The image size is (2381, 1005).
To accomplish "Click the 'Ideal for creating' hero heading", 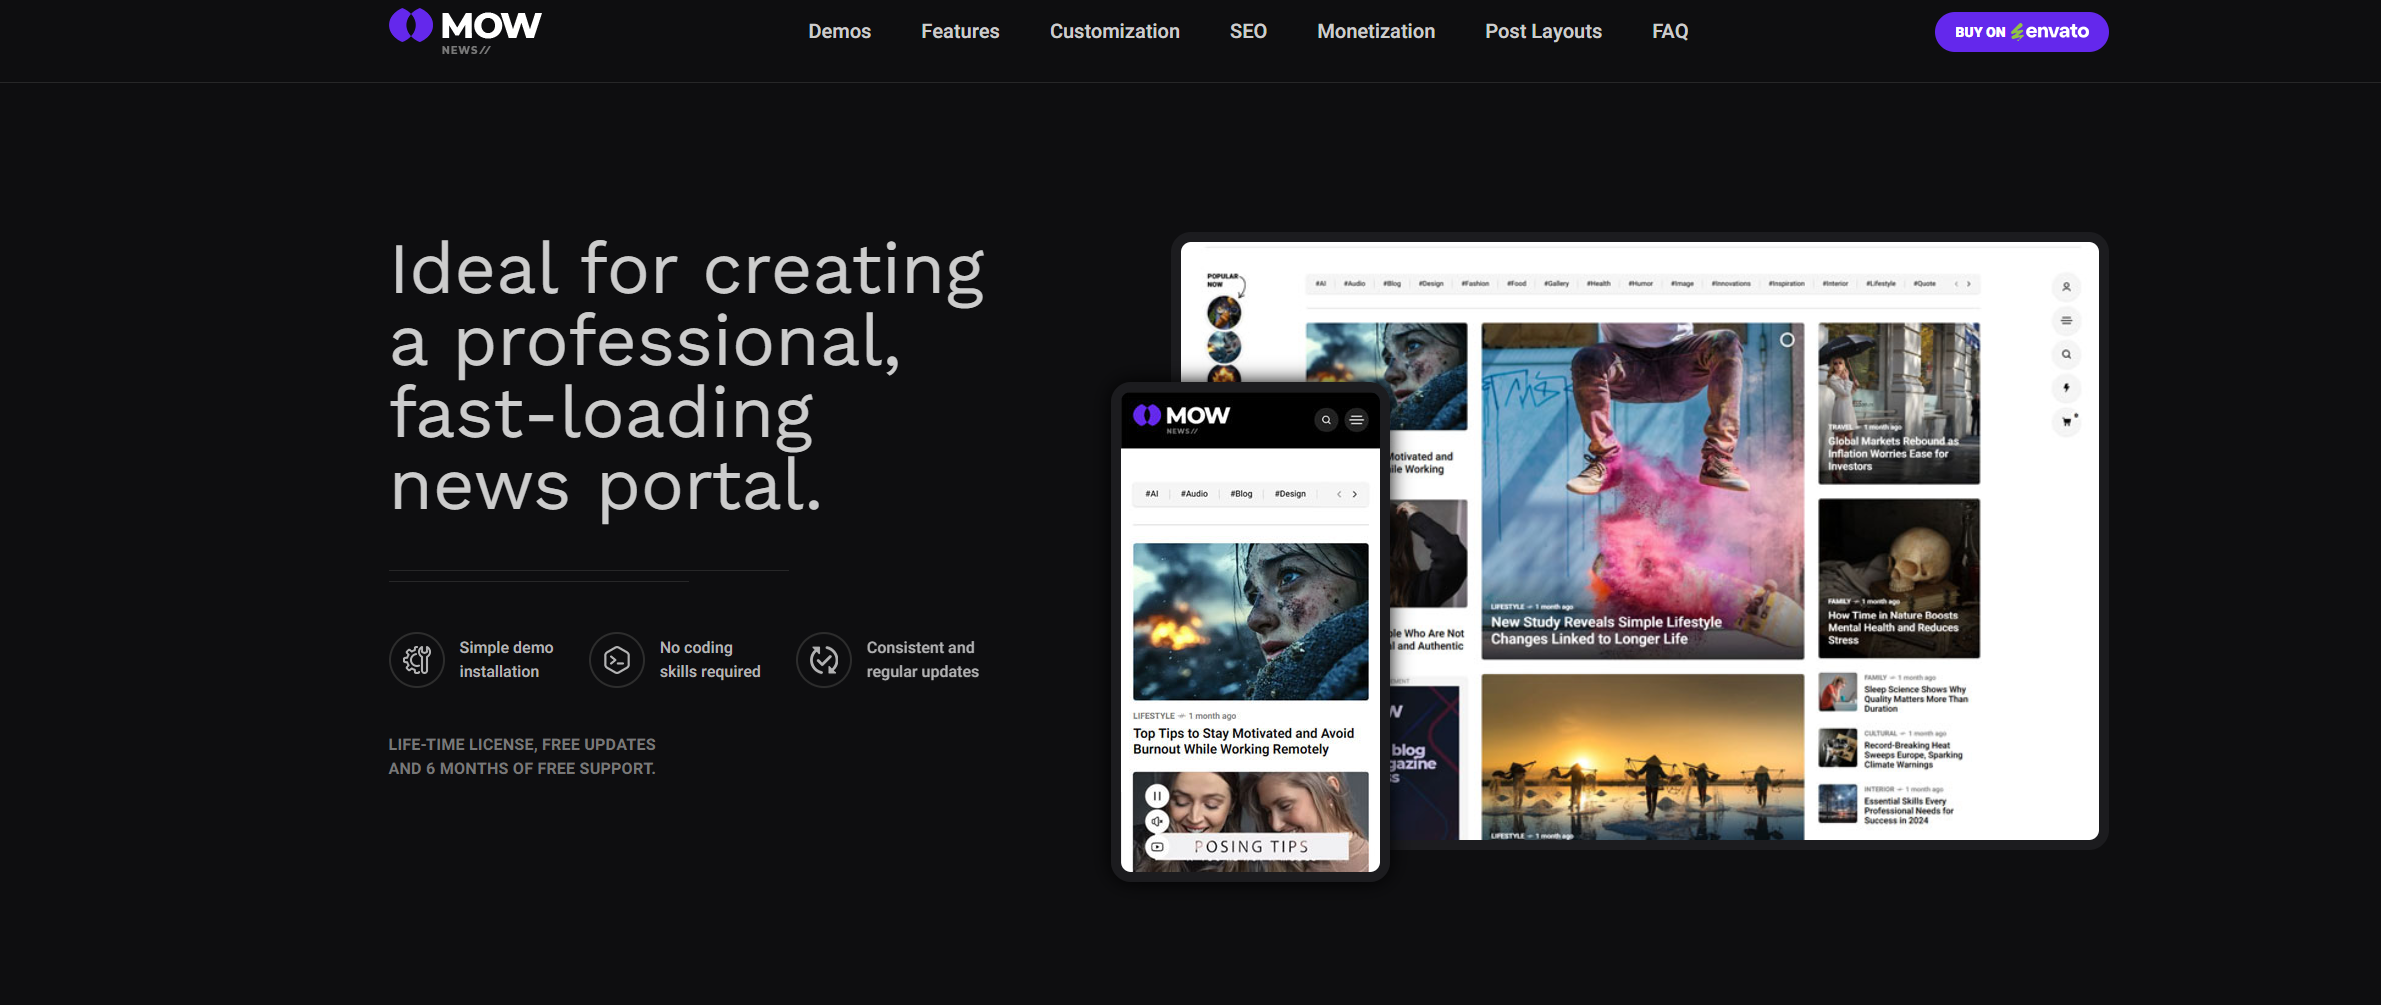I will [687, 376].
